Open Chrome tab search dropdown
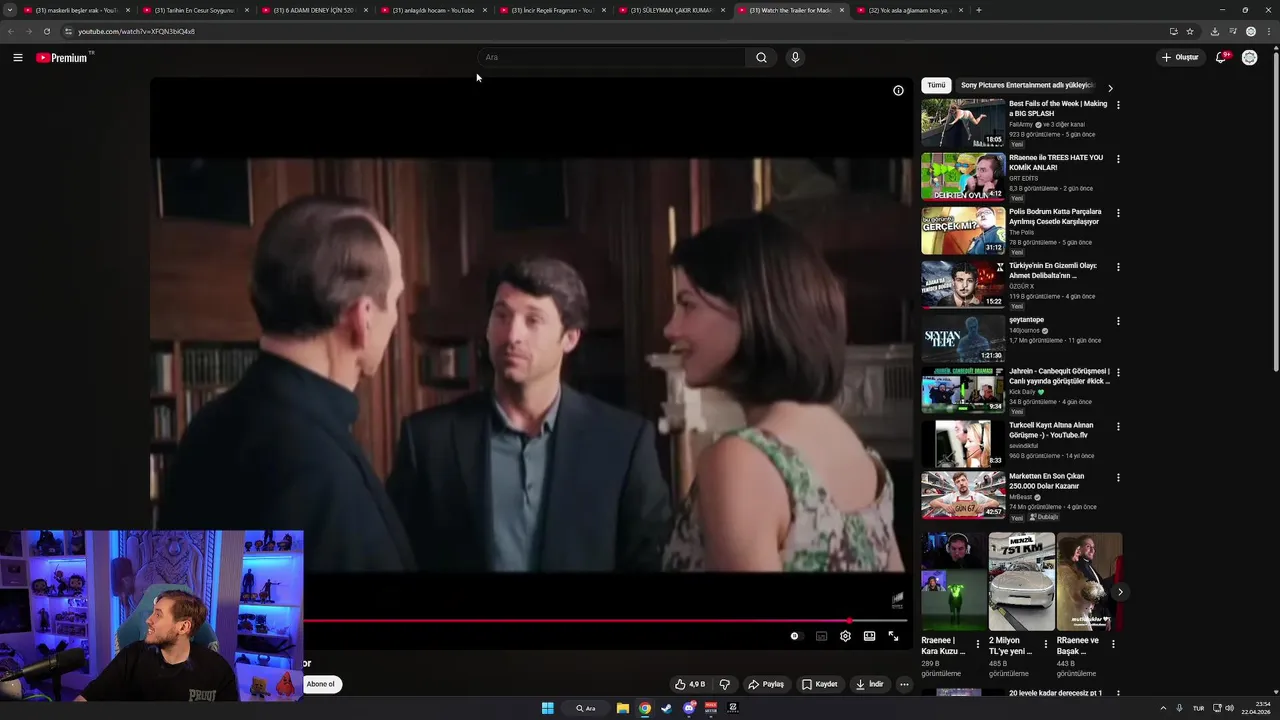Image resolution: width=1280 pixels, height=720 pixels. (x=10, y=10)
